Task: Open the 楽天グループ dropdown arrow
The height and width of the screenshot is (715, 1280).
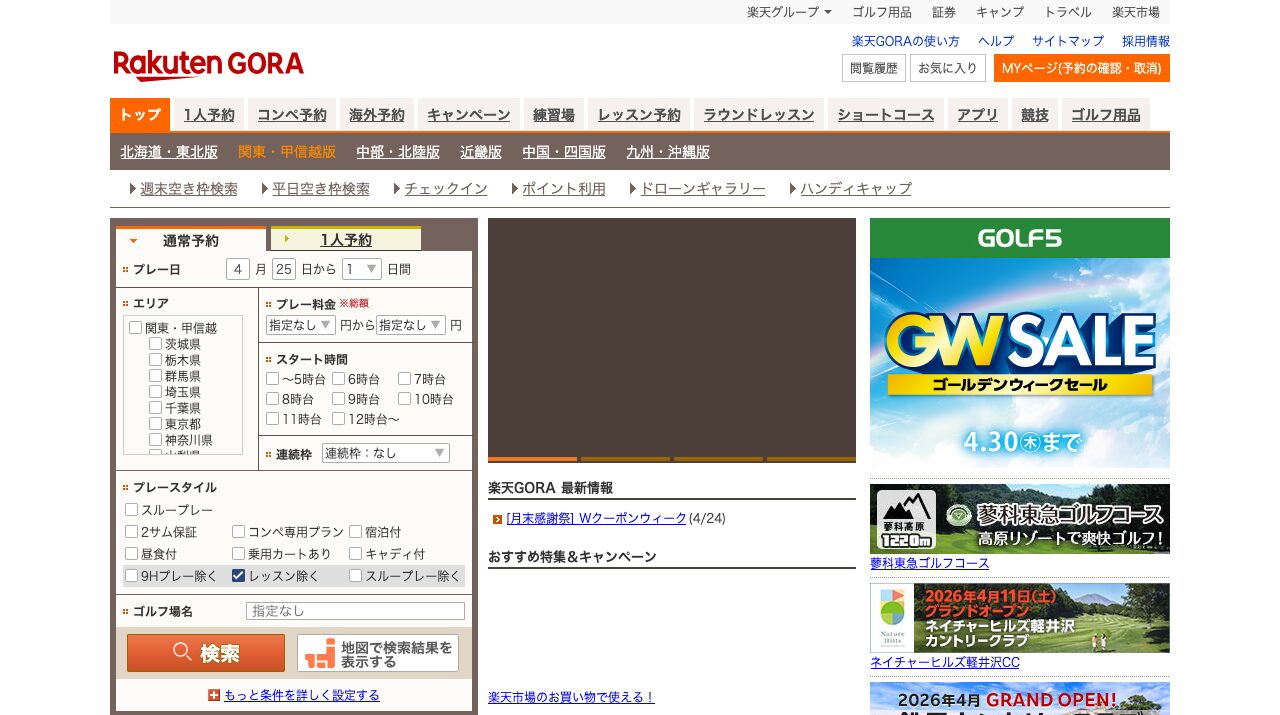Action: 828,12
